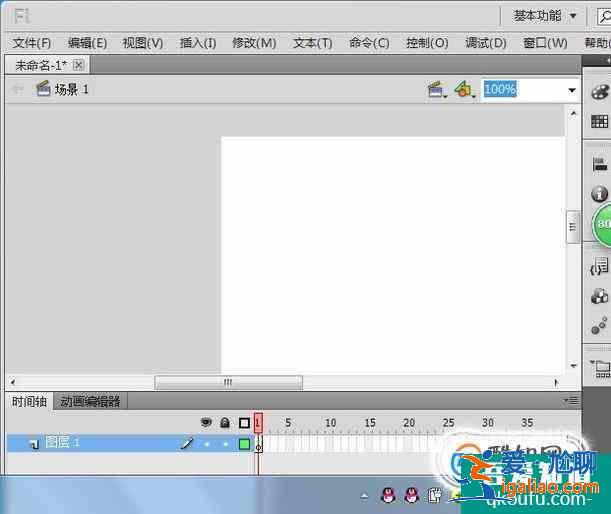Click frame 5 on the timeline ruler
This screenshot has height=514, width=611.
(x=288, y=423)
